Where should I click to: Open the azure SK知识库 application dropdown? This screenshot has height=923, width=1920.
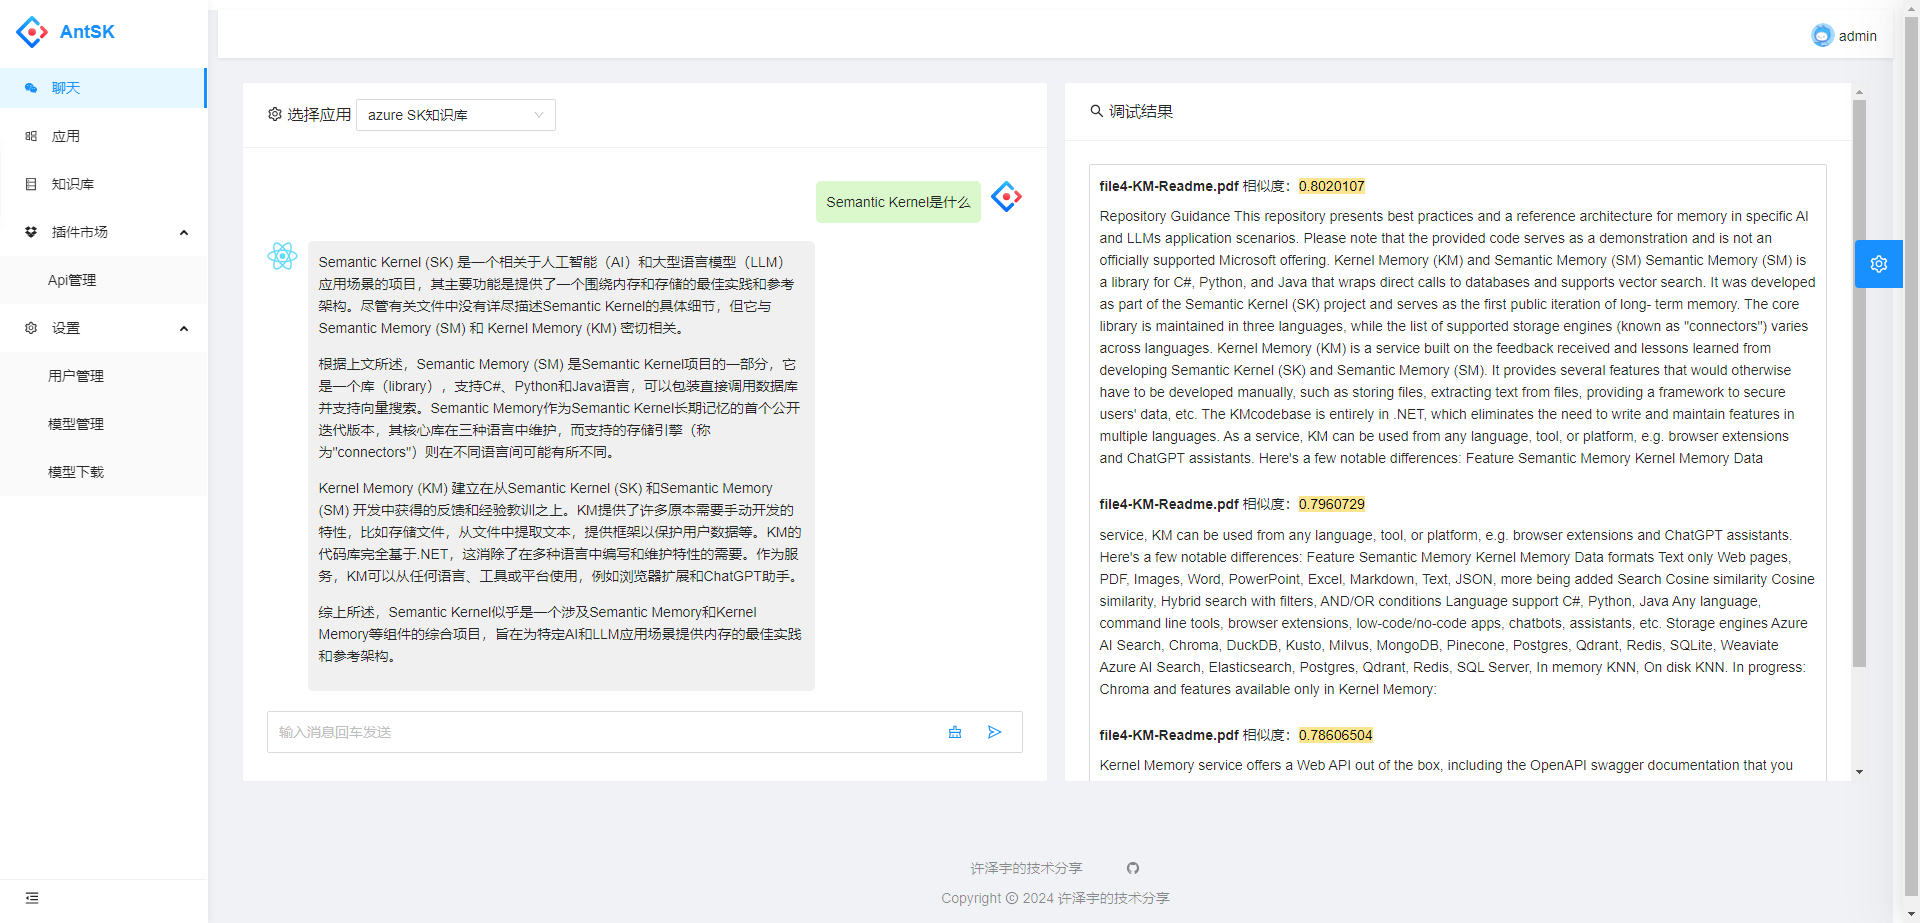(456, 115)
